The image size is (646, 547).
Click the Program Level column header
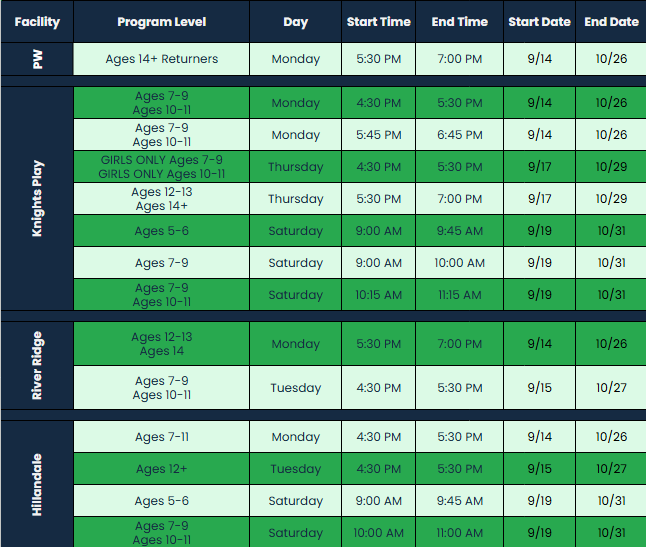point(162,21)
